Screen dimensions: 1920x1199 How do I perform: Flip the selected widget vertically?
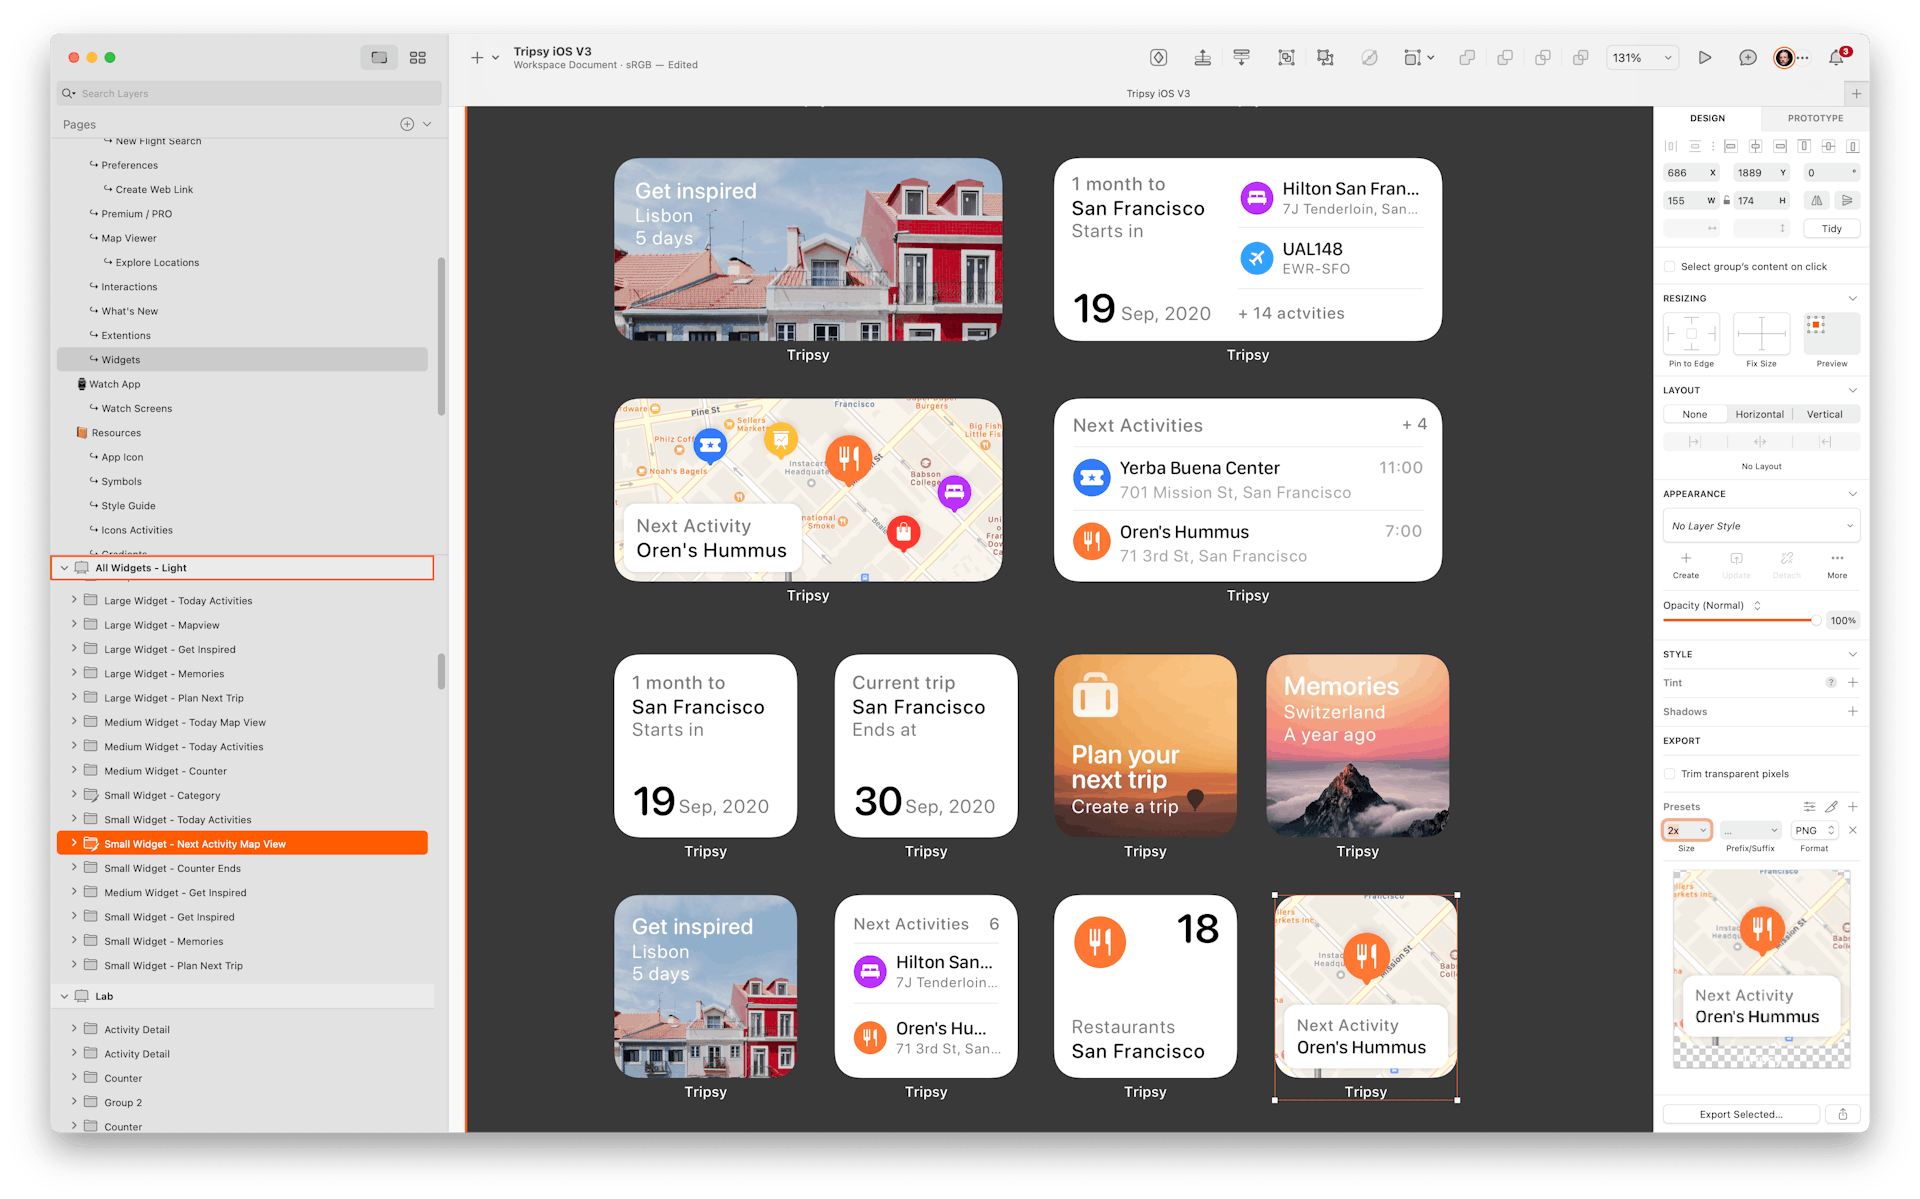click(x=1847, y=200)
